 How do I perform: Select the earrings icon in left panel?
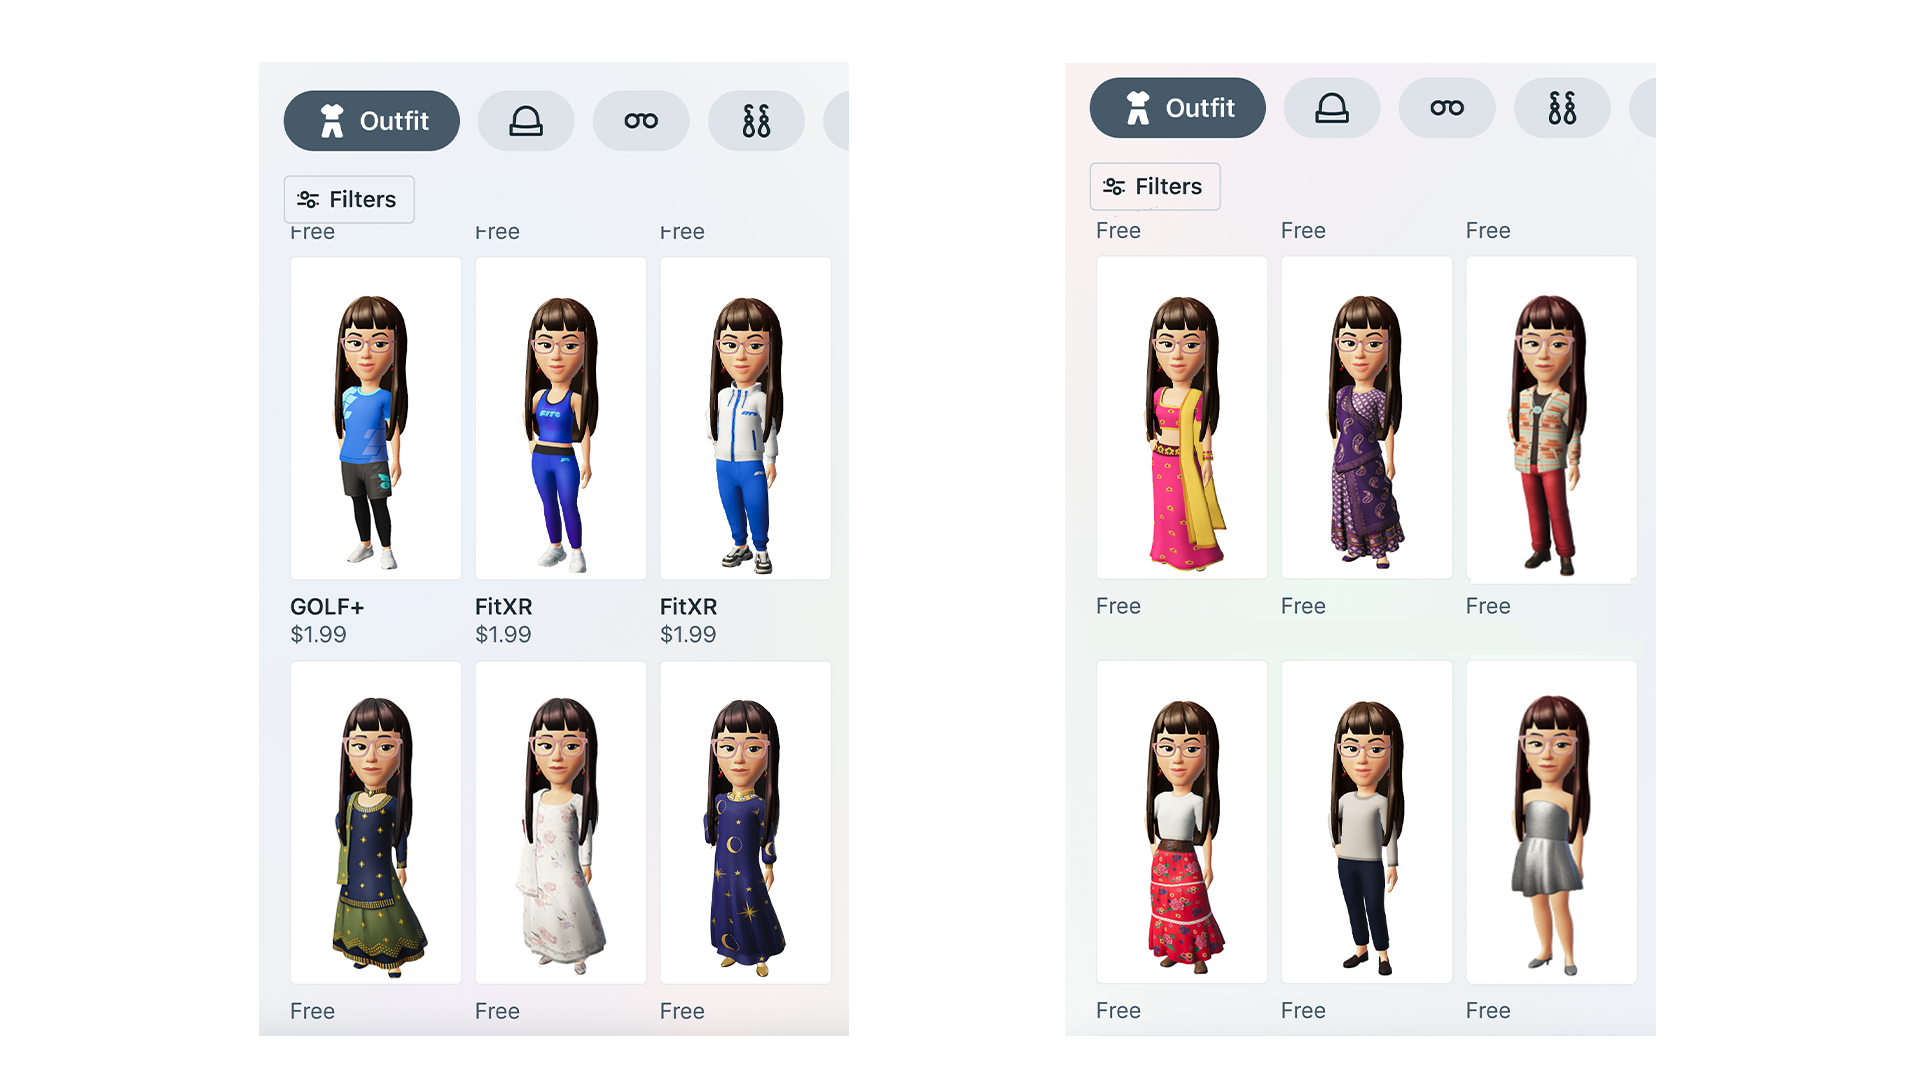[756, 121]
